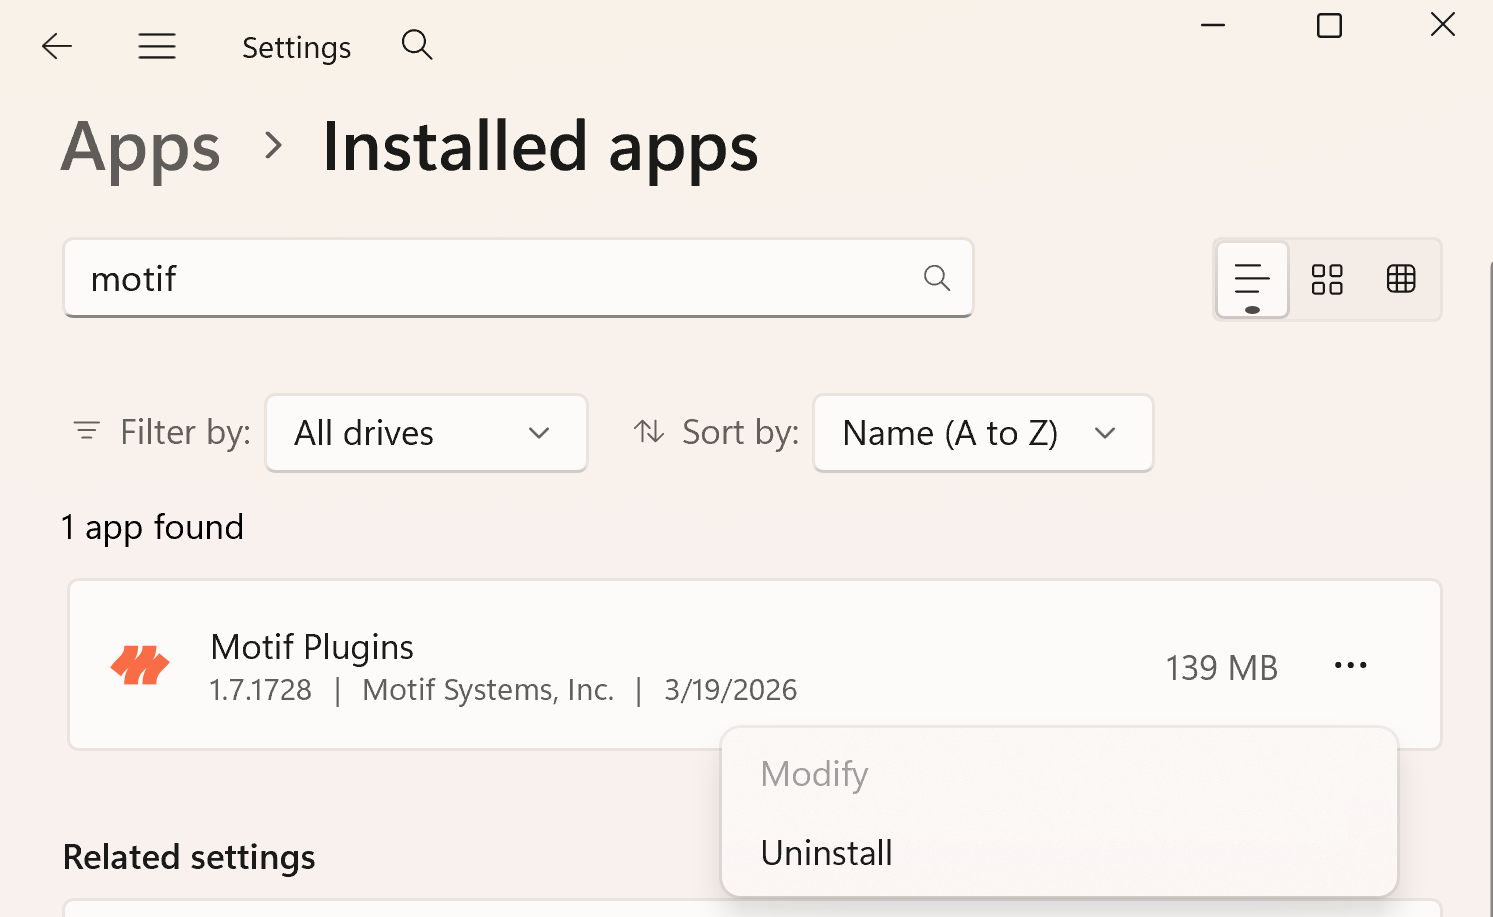This screenshot has width=1493, height=917.
Task: Click the Motif Systems, Inc. publisher text
Action: click(x=488, y=690)
